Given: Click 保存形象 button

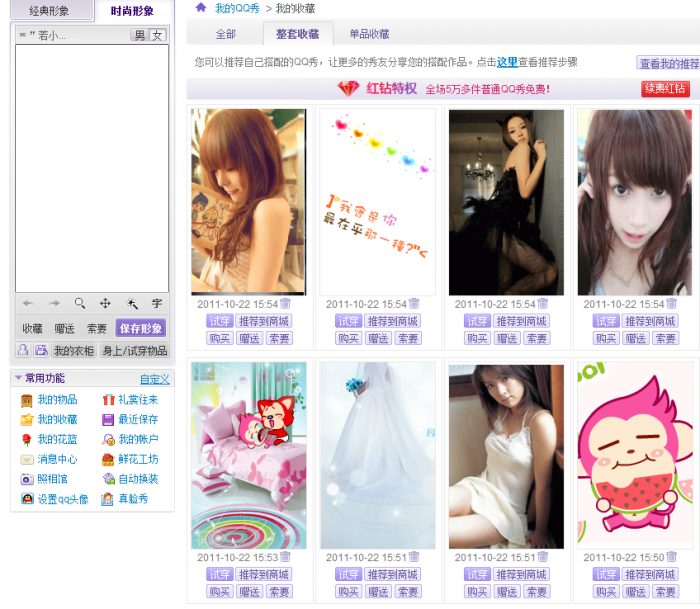Looking at the screenshot, I should click(141, 329).
